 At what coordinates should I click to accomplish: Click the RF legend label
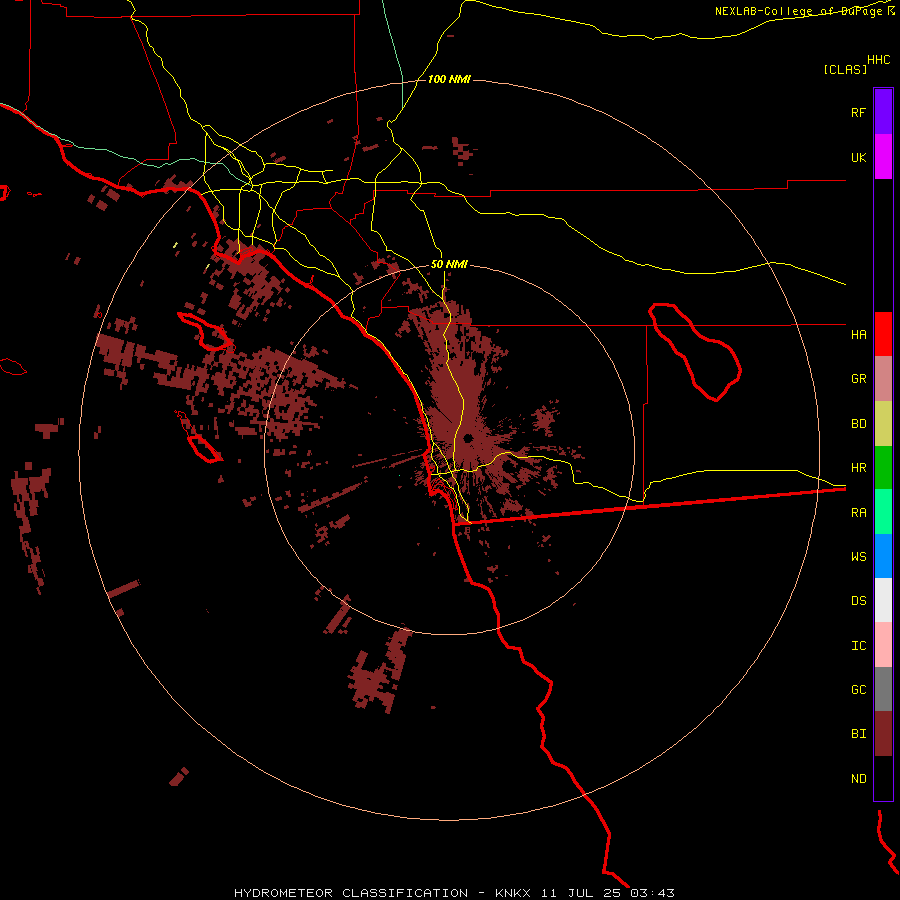click(858, 112)
